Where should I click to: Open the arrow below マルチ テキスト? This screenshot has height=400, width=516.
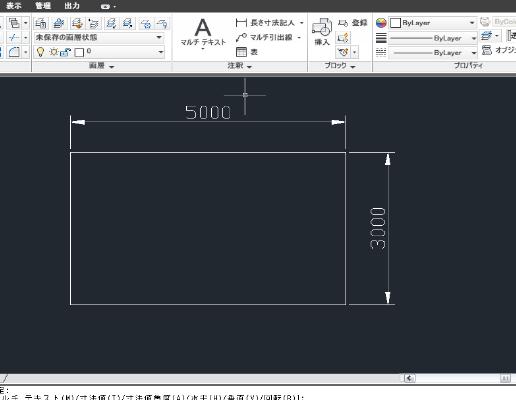(203, 49)
